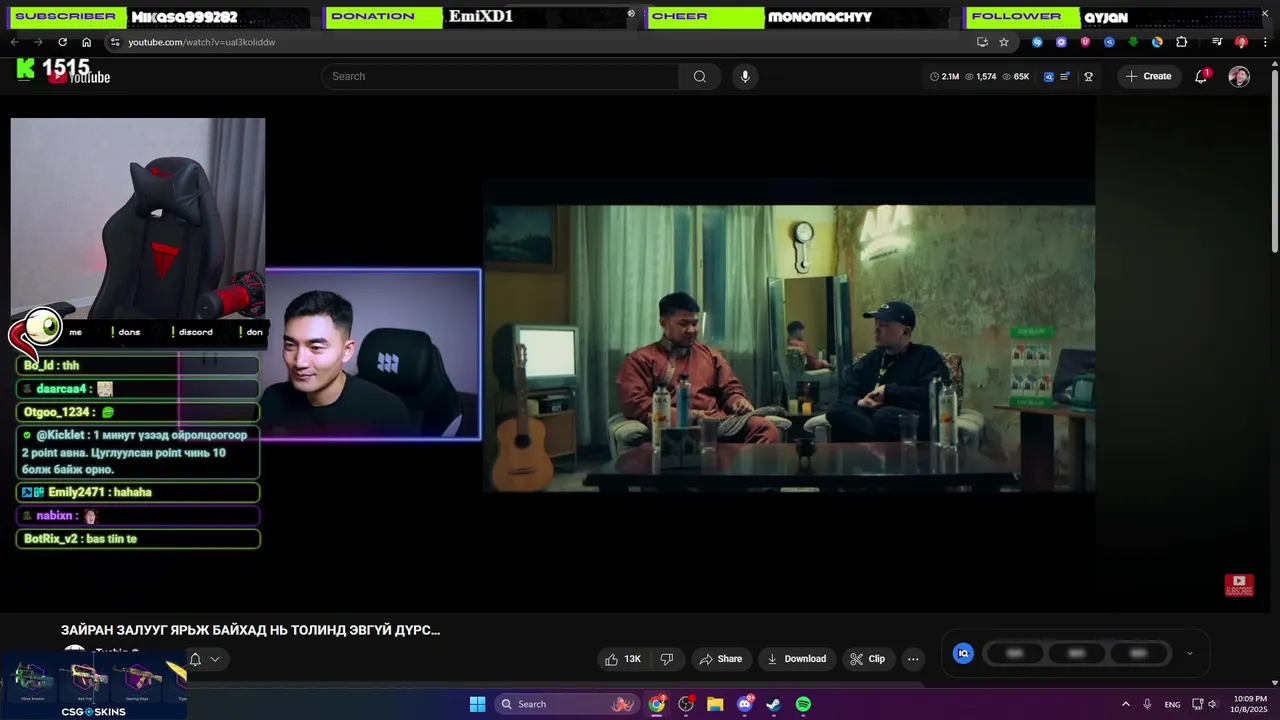Open the YouTube account avatar menu
This screenshot has width=1280, height=720.
pos(1239,76)
